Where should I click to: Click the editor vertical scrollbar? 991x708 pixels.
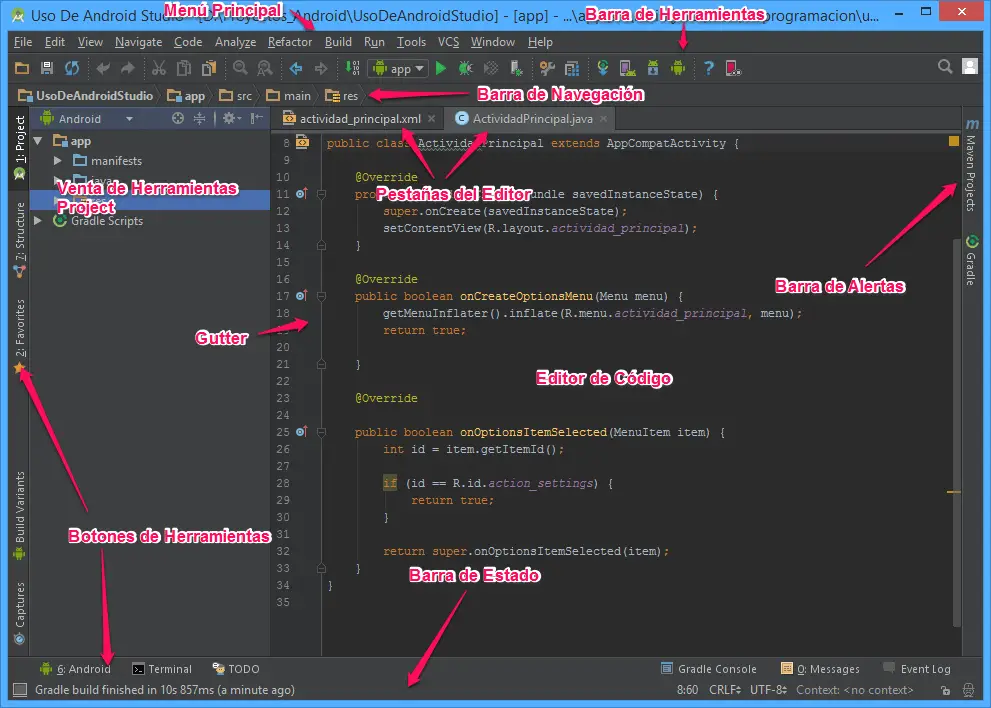tap(957, 432)
